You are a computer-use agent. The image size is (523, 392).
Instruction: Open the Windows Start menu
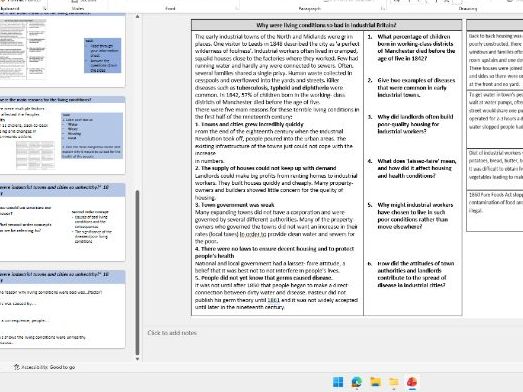tap(338, 382)
